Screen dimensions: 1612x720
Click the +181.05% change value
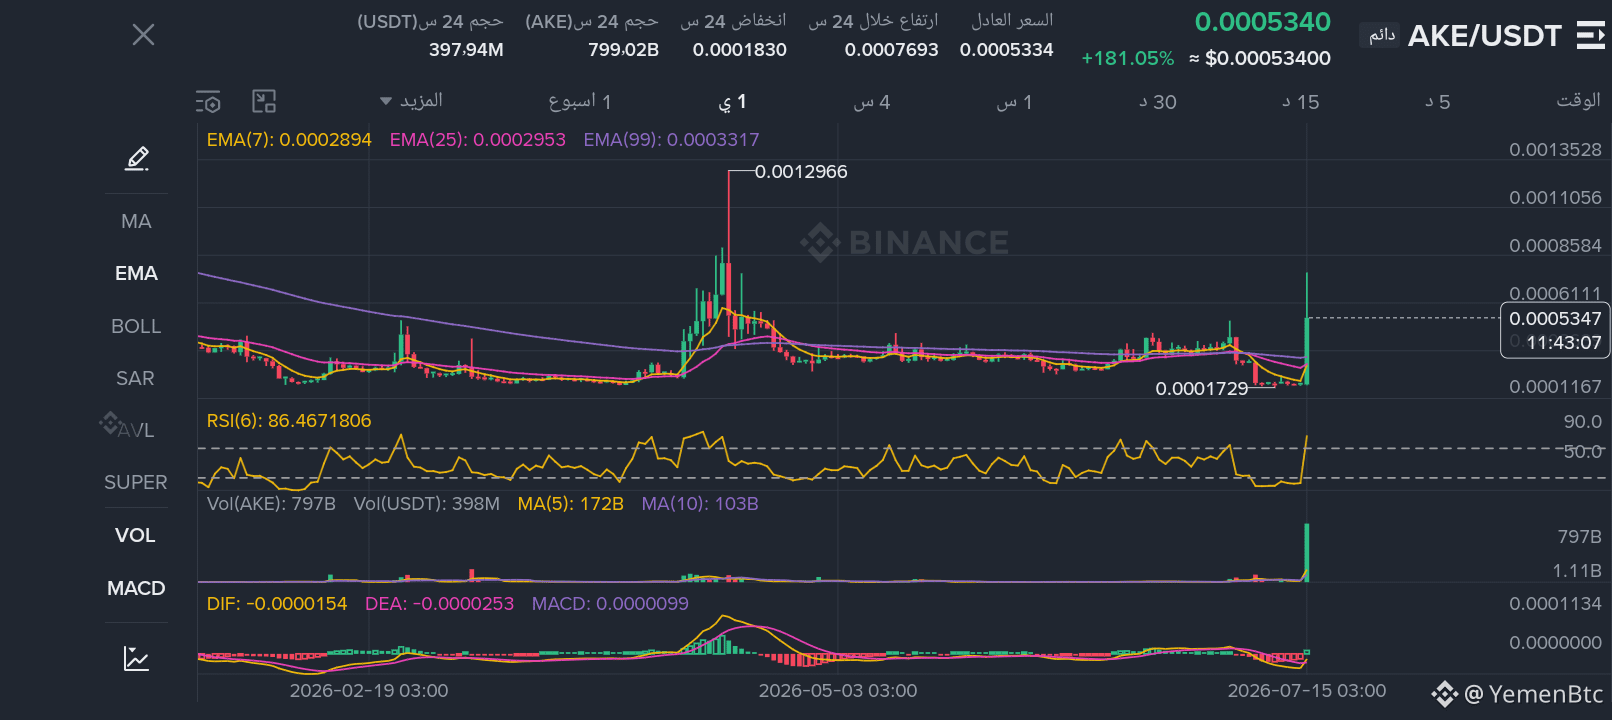point(1128,58)
